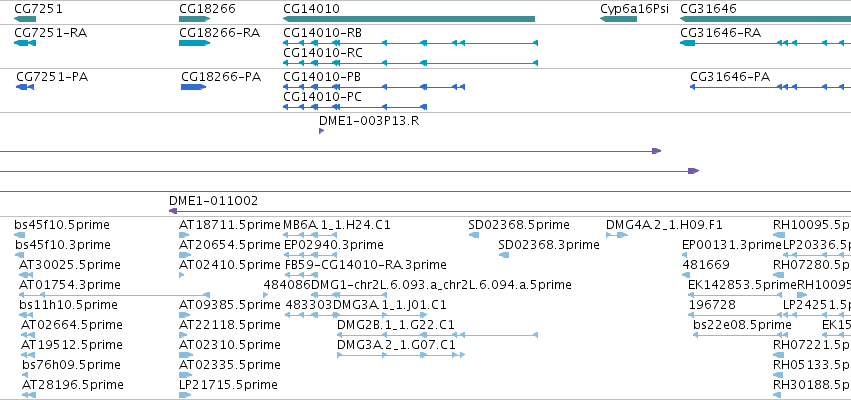851x400 pixels.
Task: Click EST LP21715.5prime
Action: (x=228, y=384)
